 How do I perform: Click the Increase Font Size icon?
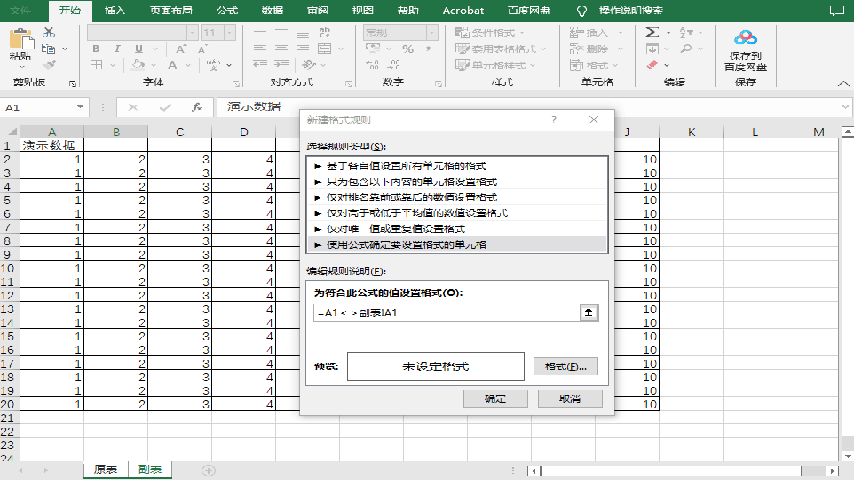[181, 49]
